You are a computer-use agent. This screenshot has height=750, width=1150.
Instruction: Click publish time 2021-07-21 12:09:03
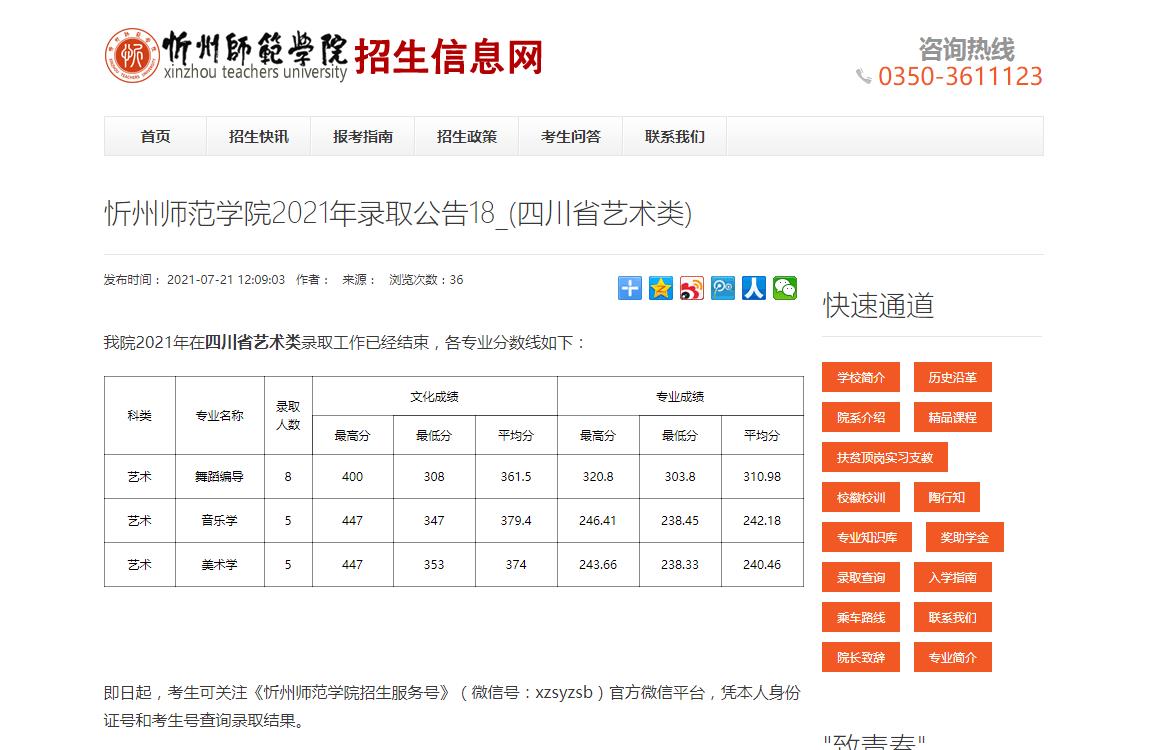(226, 279)
